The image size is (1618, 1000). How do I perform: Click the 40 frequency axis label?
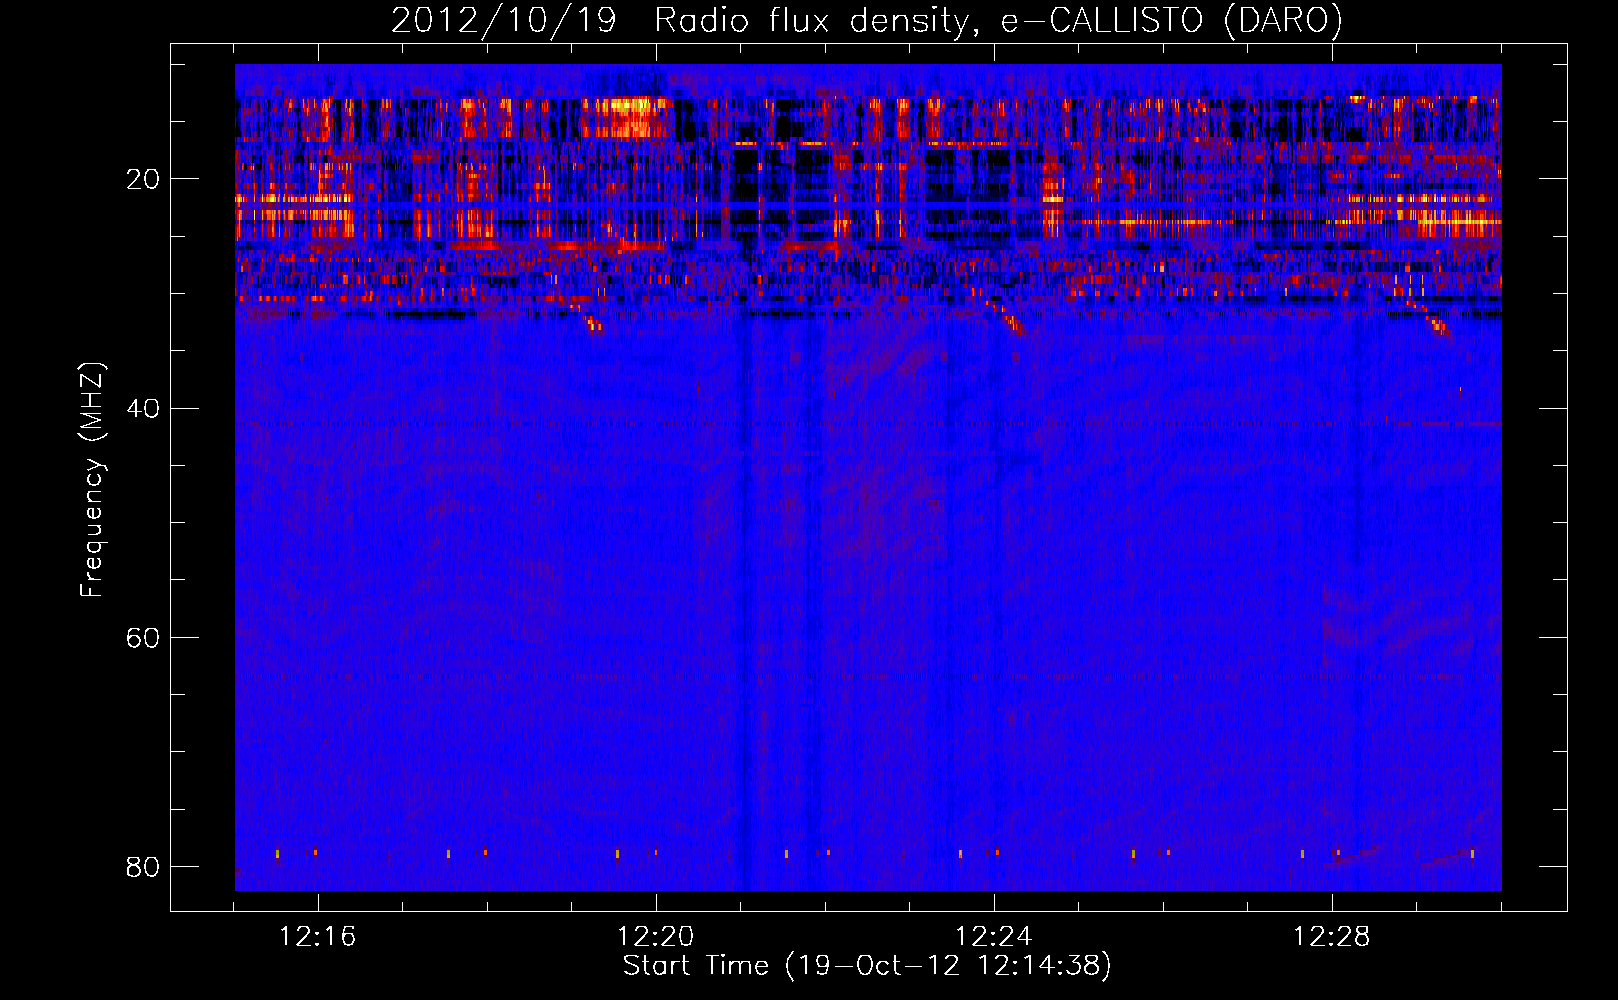click(x=143, y=408)
